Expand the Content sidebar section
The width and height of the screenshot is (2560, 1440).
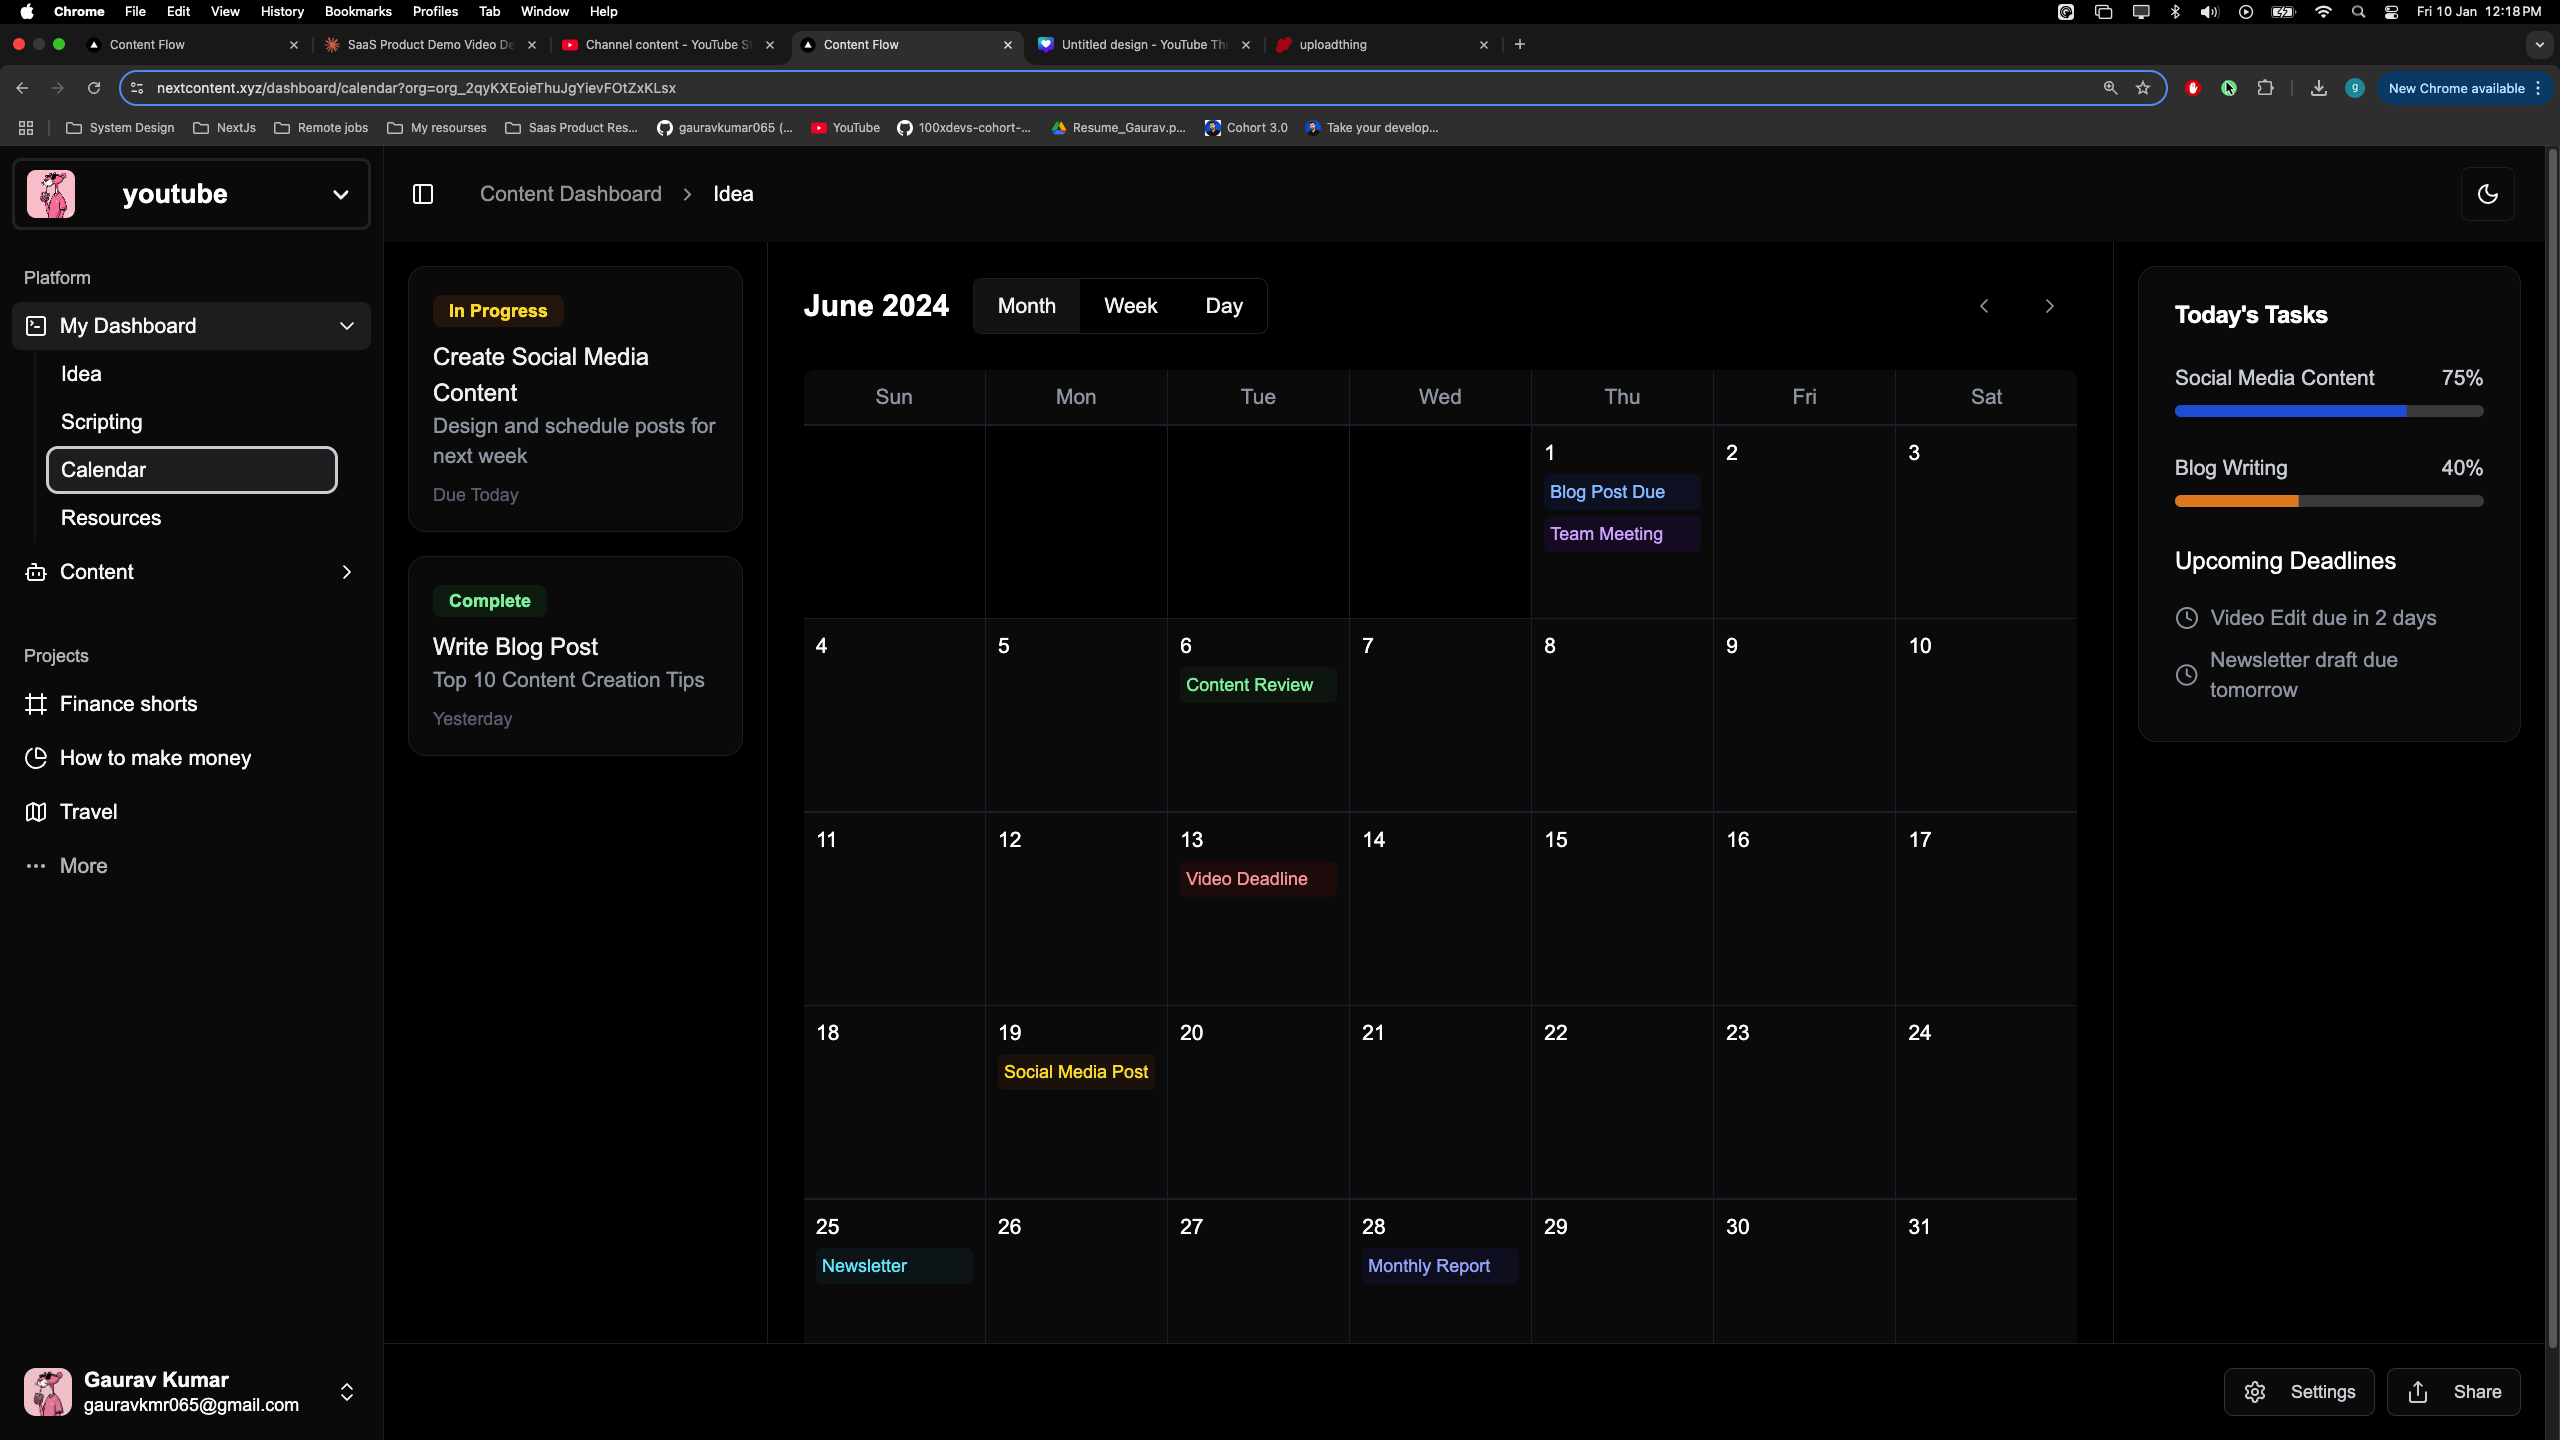(346, 572)
